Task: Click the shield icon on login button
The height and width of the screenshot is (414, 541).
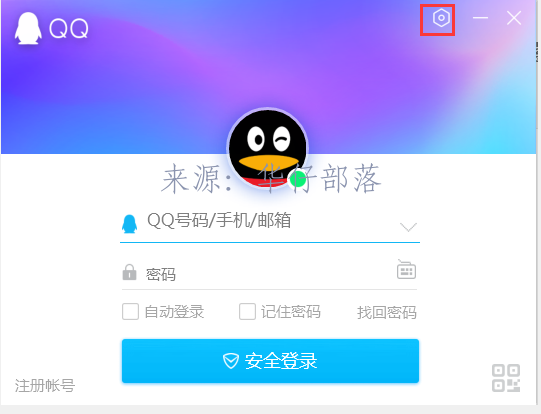Action: coord(230,361)
